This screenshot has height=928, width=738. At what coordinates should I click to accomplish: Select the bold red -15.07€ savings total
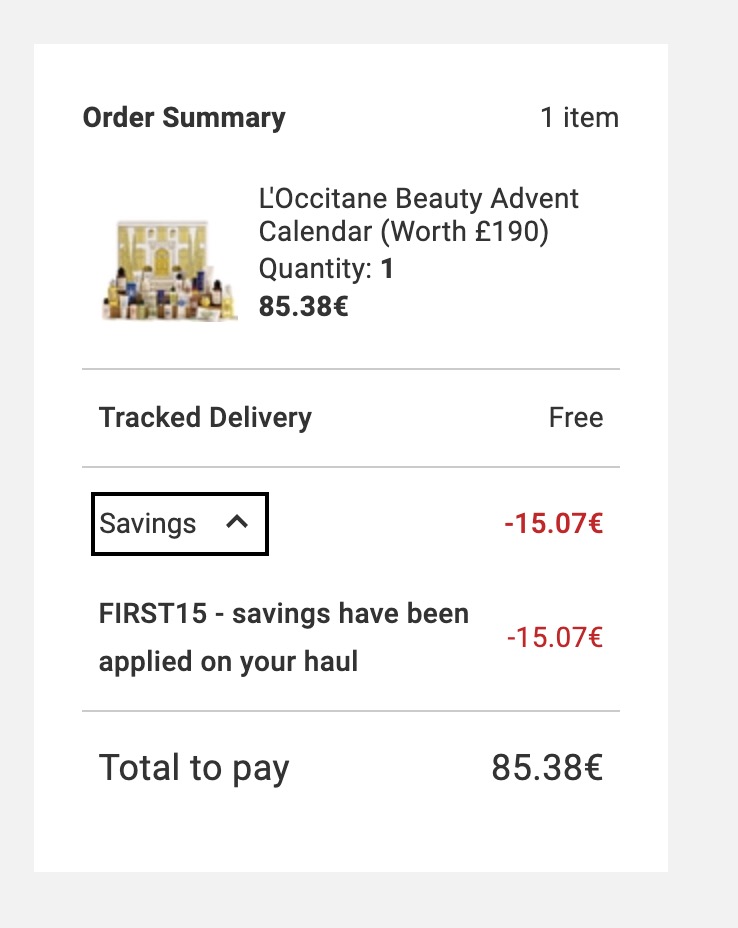click(x=553, y=524)
